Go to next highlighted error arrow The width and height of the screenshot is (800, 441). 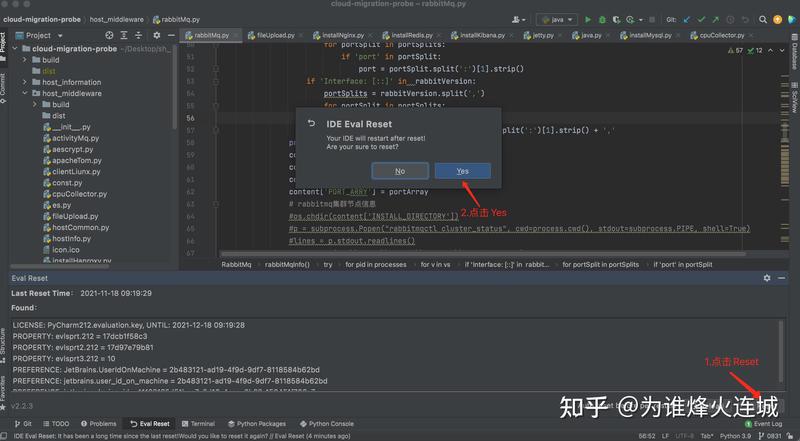coord(782,51)
